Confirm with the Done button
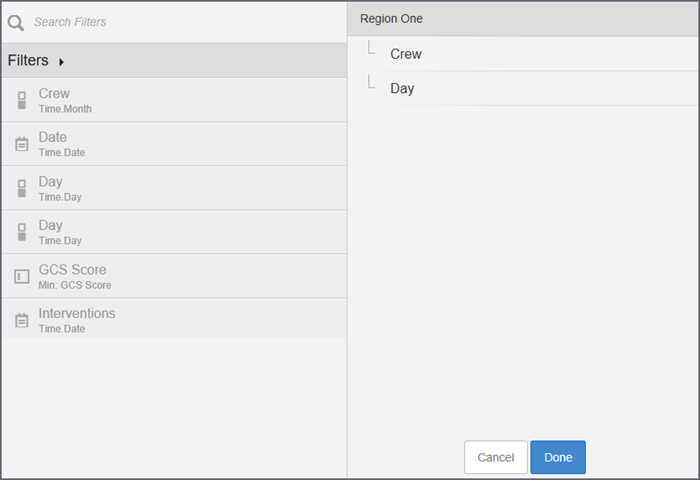The height and width of the screenshot is (480, 700). pos(557,457)
